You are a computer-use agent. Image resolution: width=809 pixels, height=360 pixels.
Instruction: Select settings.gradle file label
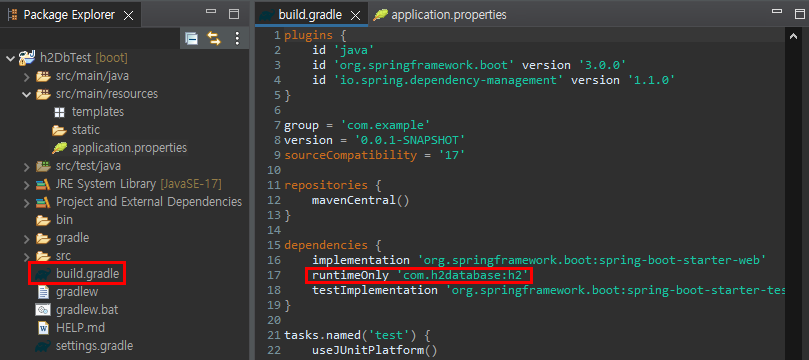click(94, 346)
